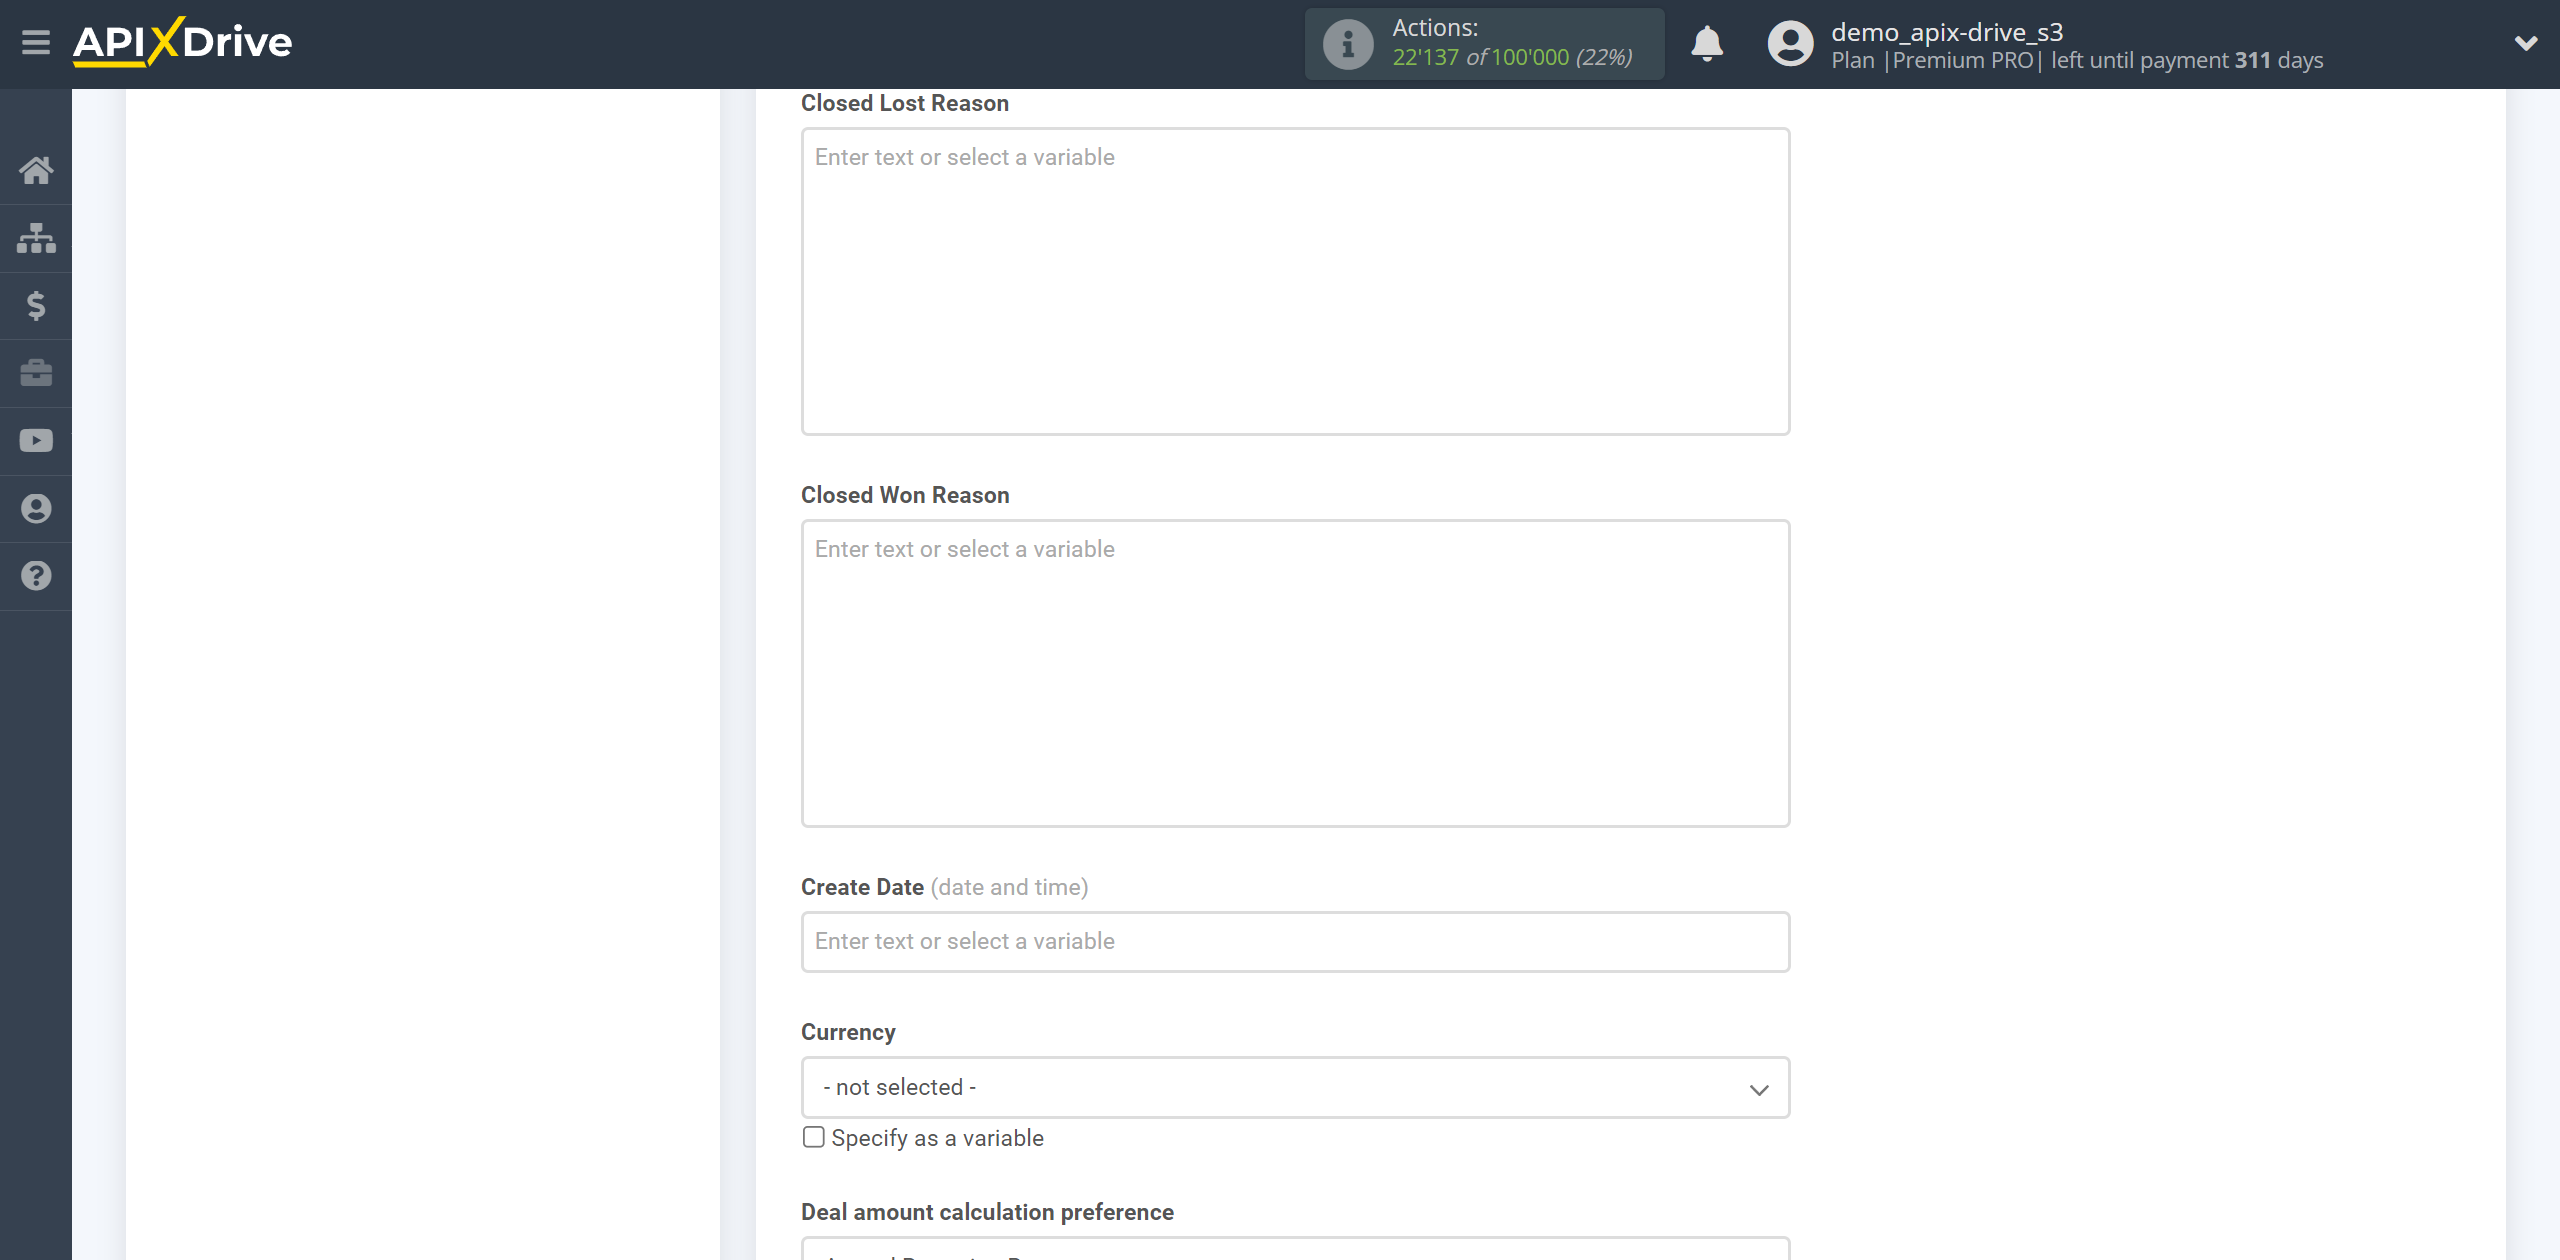Expand the account menu chevron
This screenshot has width=2560, height=1260.
[x=2526, y=43]
